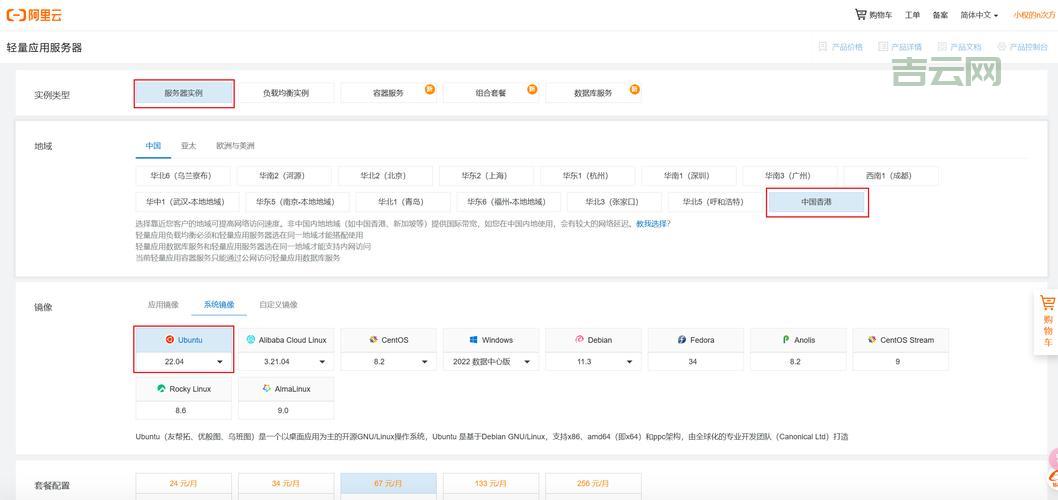Click the Fedora logo icon
Screen dimensions: 1058x500
682,340
